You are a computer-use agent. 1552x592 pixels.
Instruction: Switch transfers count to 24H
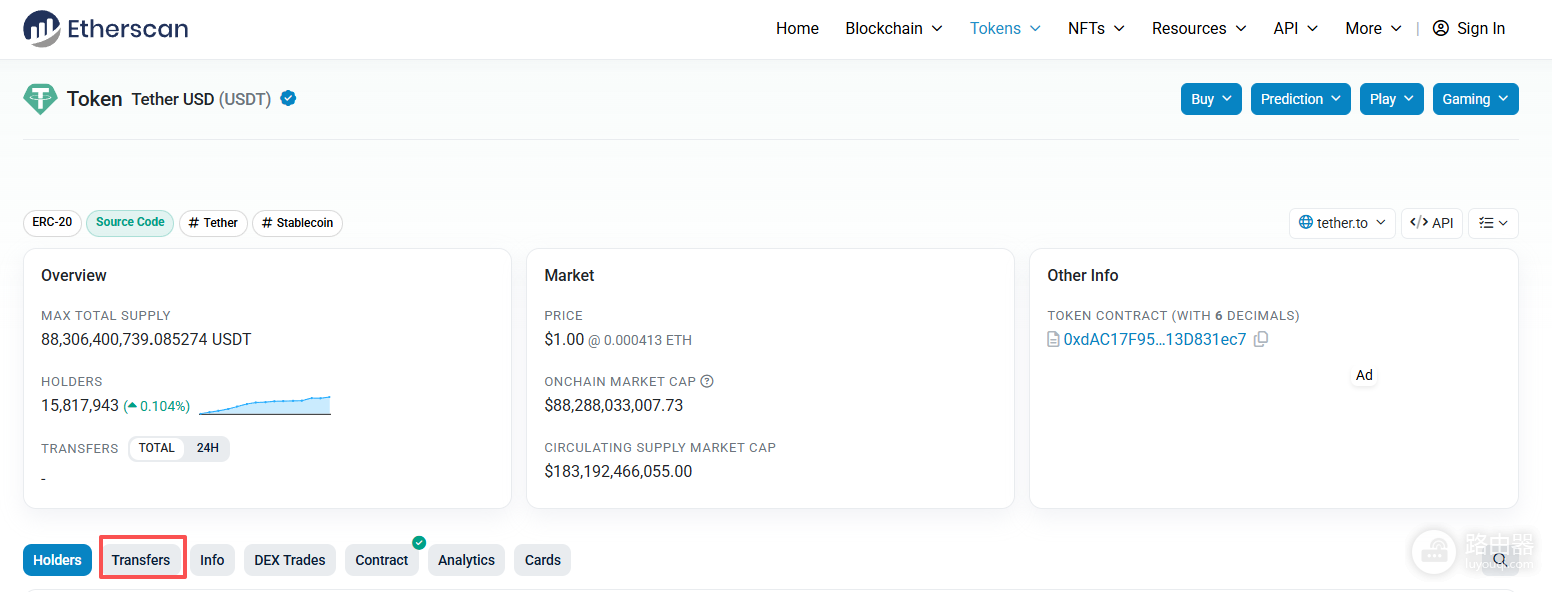pos(207,448)
